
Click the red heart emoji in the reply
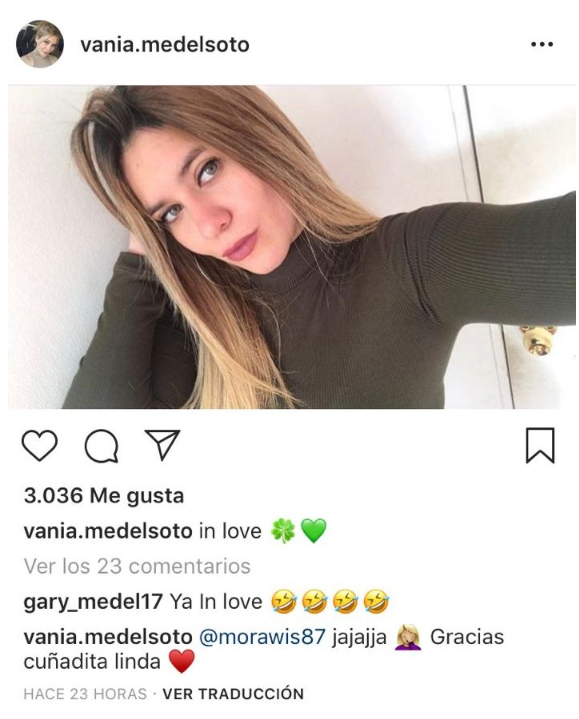(182, 661)
